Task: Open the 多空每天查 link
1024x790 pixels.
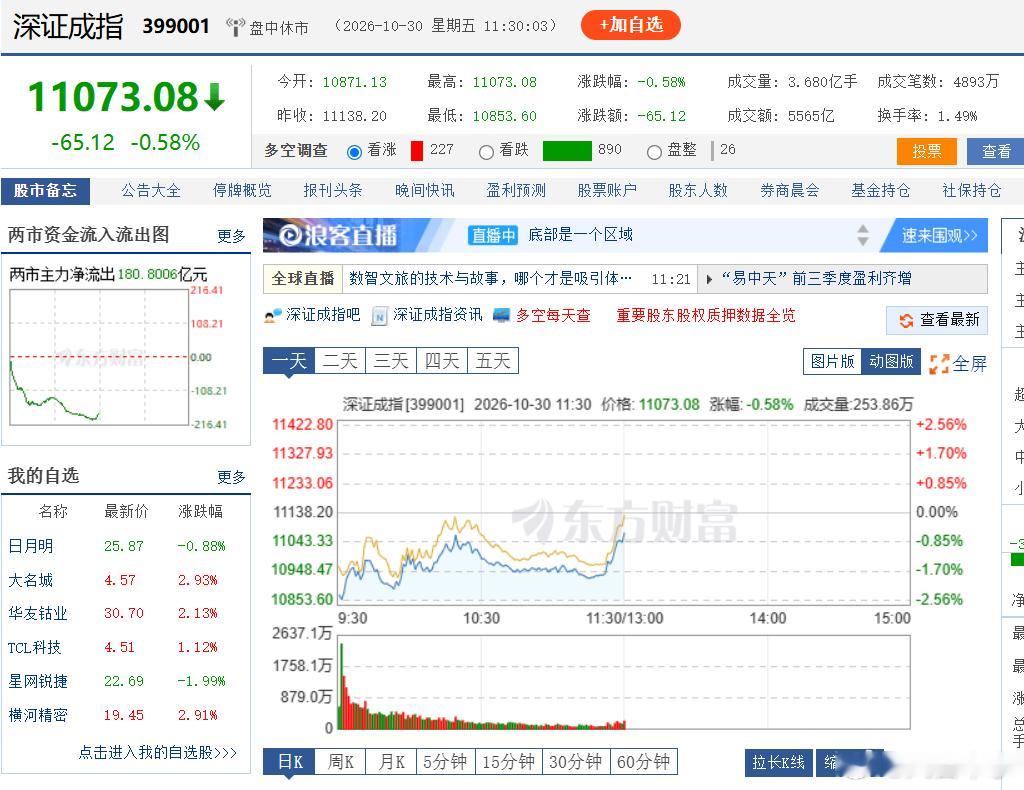Action: pyautogui.click(x=553, y=315)
